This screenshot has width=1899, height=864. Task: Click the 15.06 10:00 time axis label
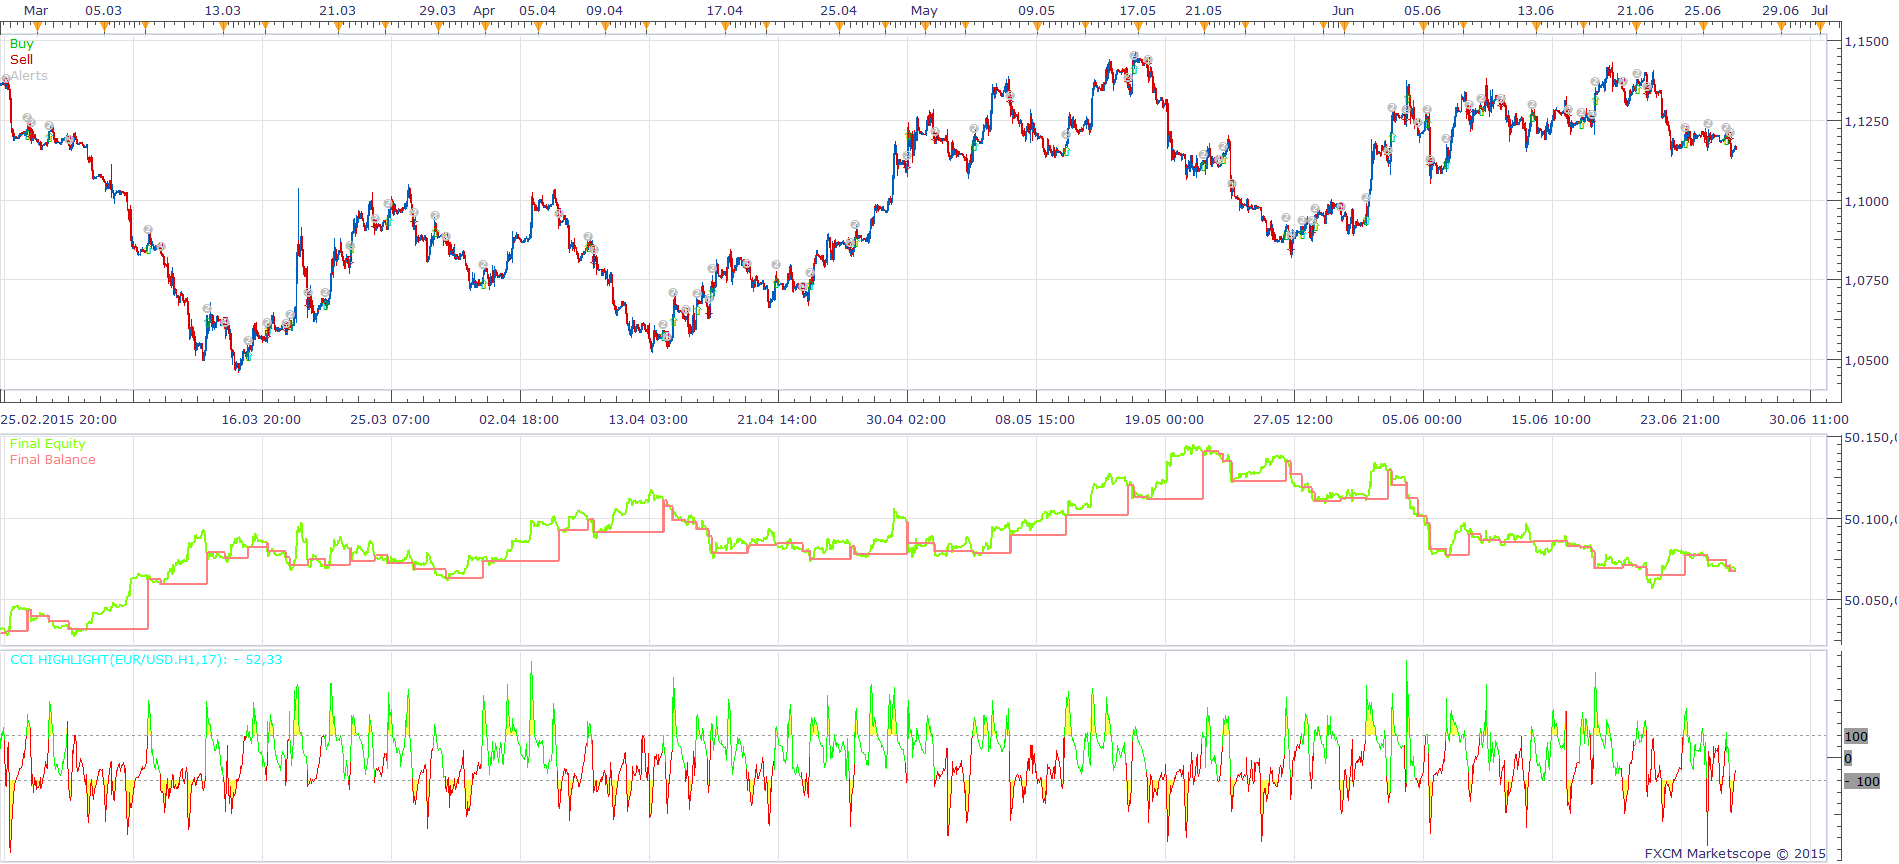(x=1551, y=420)
